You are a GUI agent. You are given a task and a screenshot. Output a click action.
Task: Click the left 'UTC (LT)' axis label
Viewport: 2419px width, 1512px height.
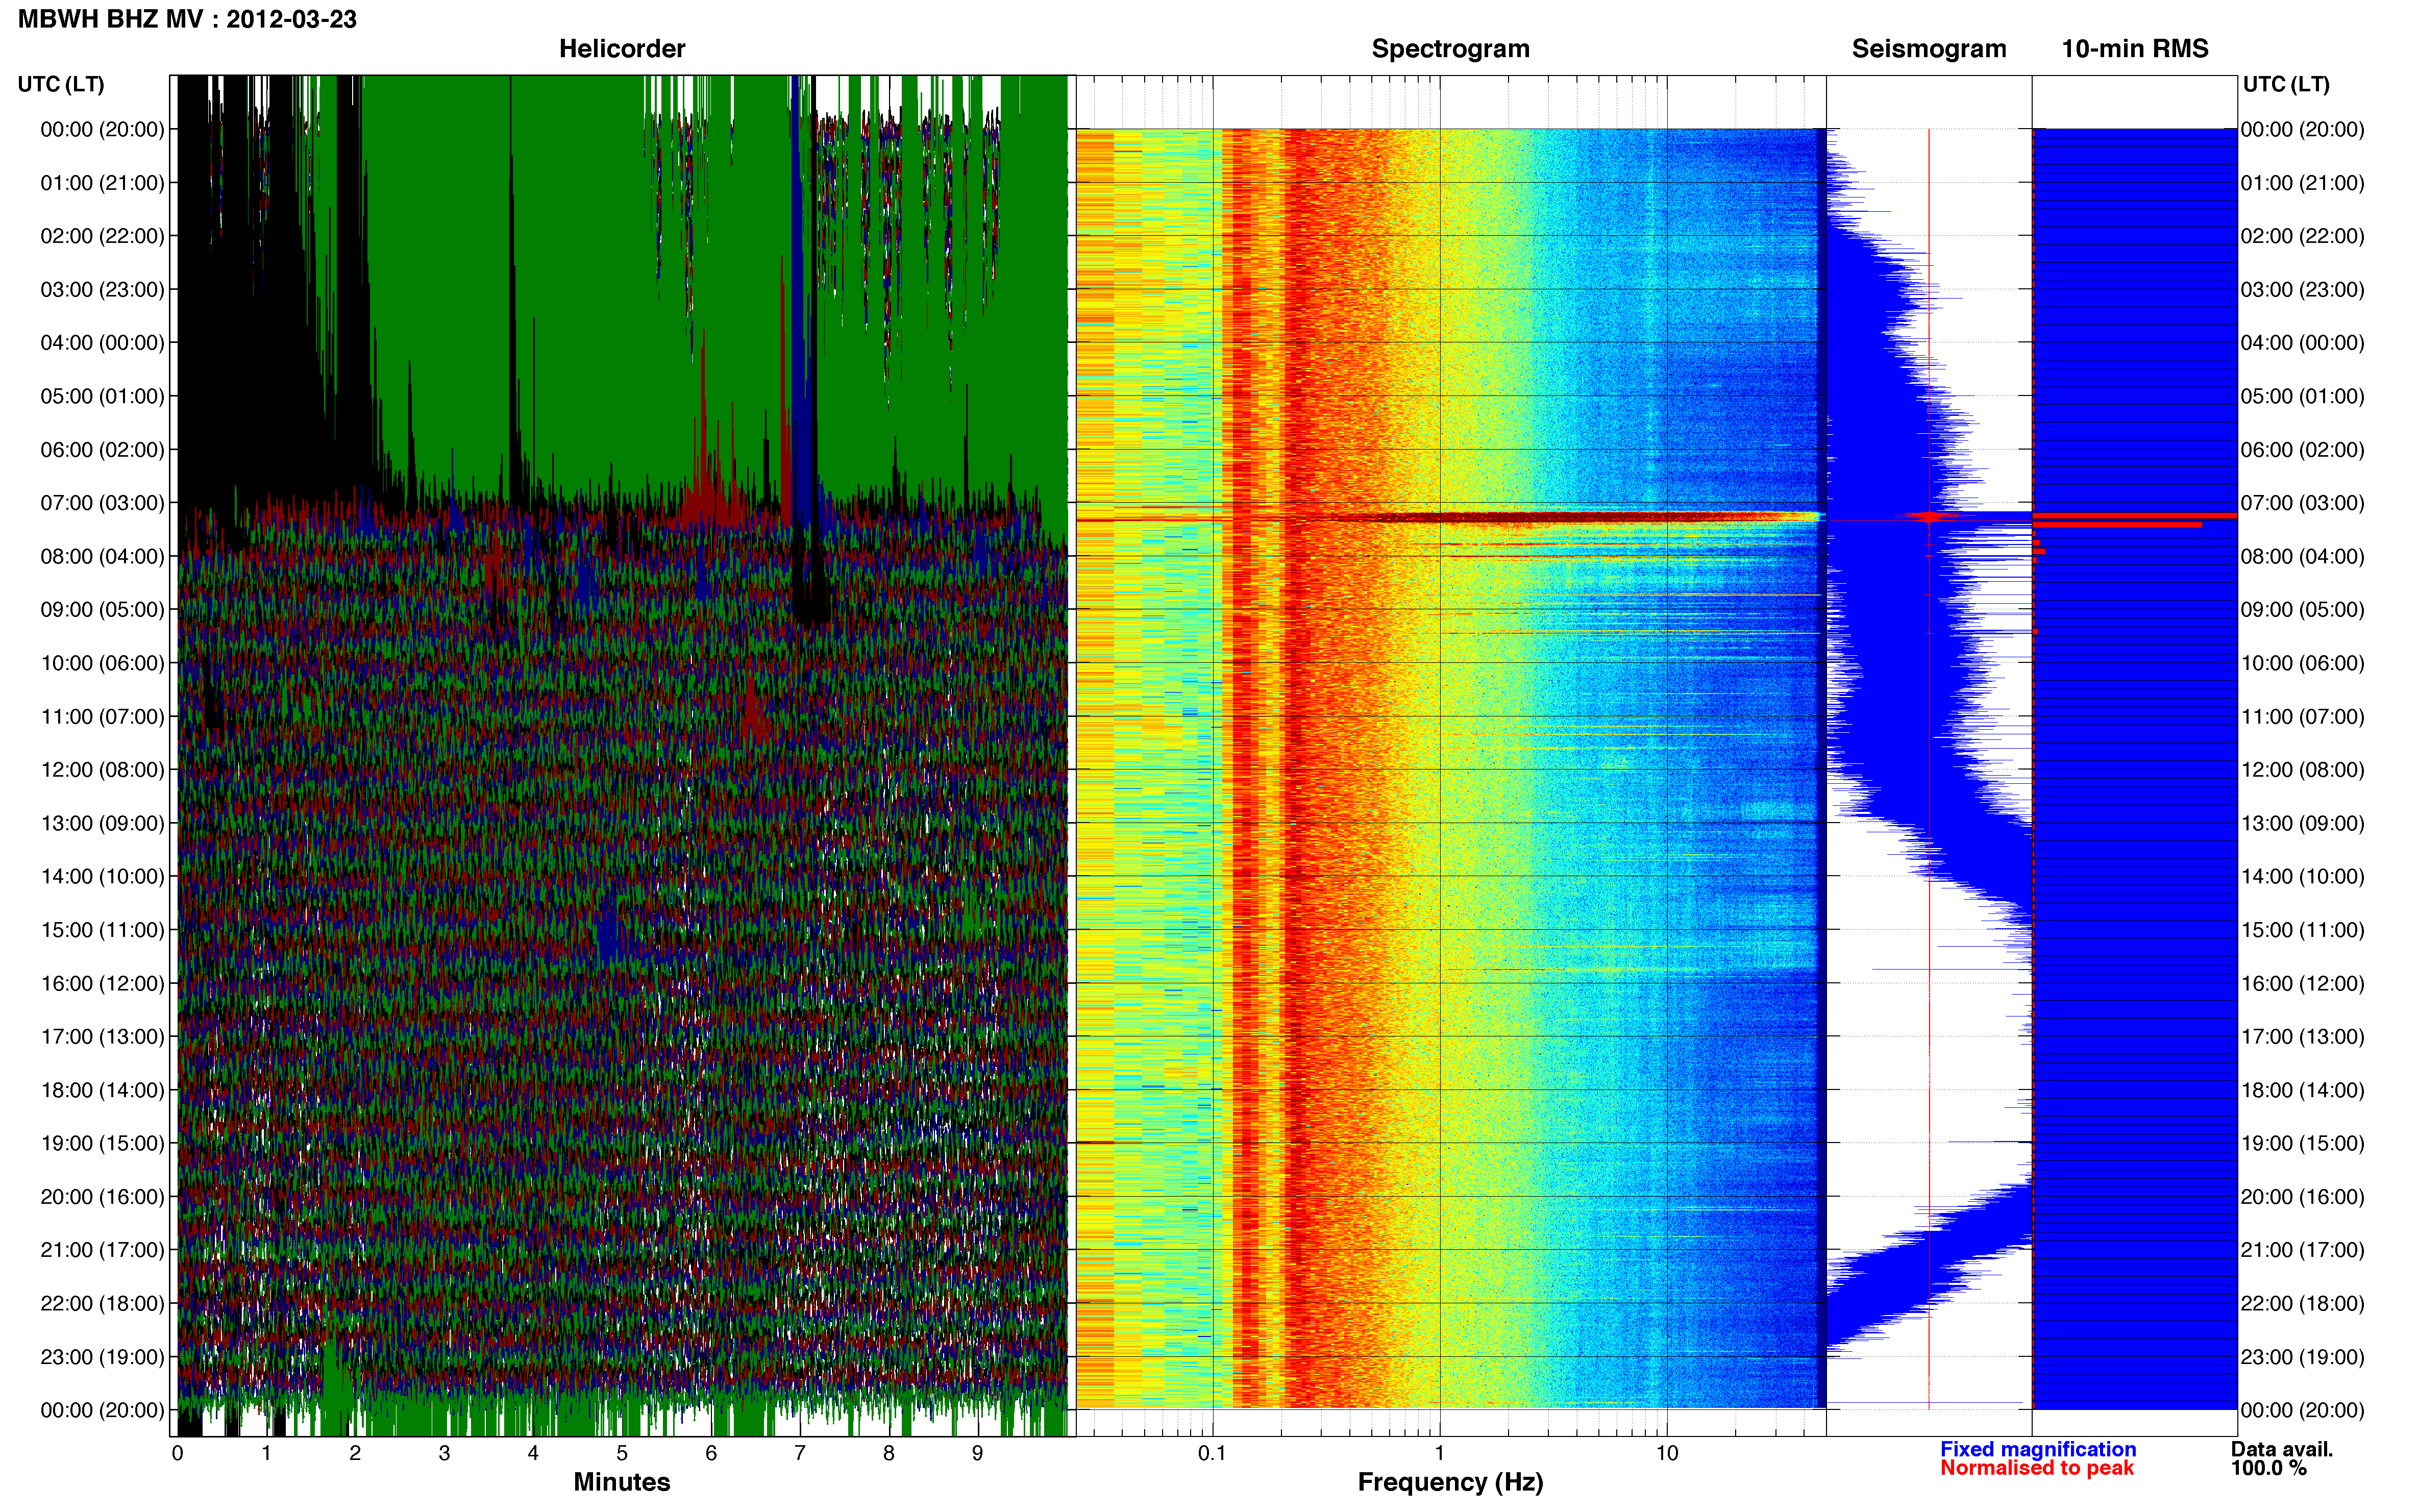[61, 84]
